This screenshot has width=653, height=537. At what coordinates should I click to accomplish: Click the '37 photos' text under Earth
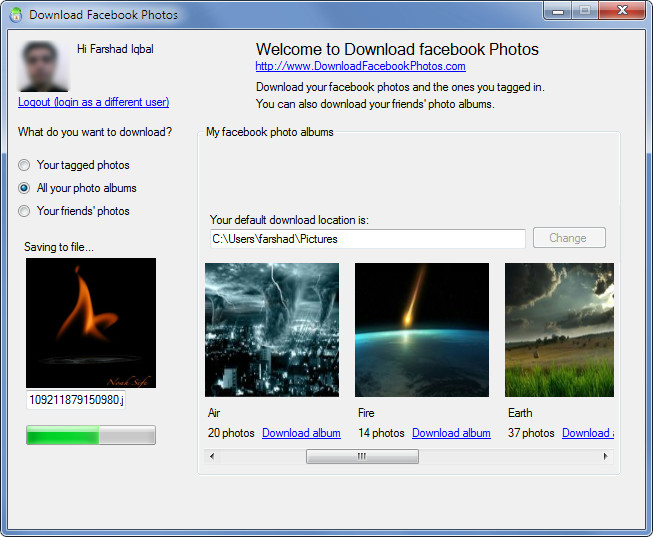pyautogui.click(x=531, y=433)
